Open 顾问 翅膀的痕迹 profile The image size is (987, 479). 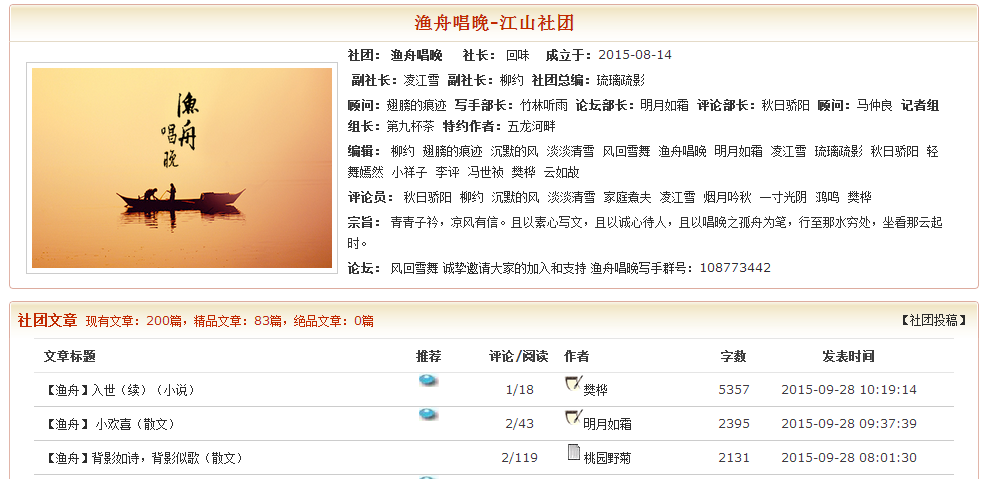point(416,106)
